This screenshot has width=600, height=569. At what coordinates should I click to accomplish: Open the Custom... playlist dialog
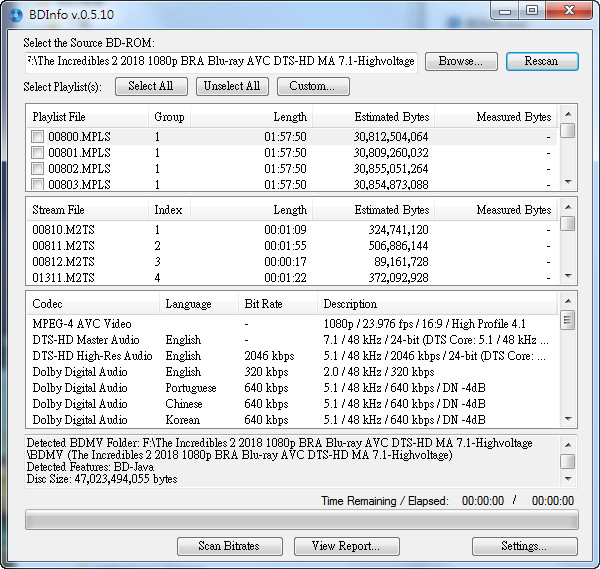[x=313, y=86]
